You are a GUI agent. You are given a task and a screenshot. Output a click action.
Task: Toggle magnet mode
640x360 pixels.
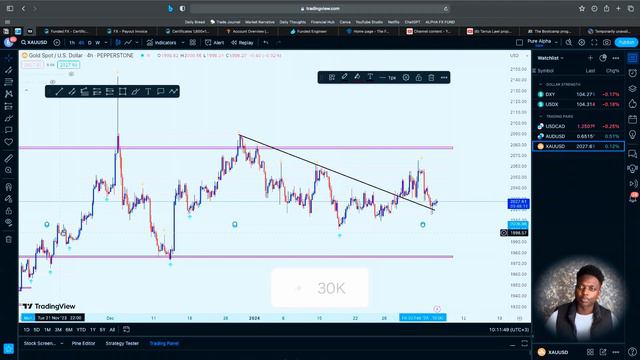point(8,187)
